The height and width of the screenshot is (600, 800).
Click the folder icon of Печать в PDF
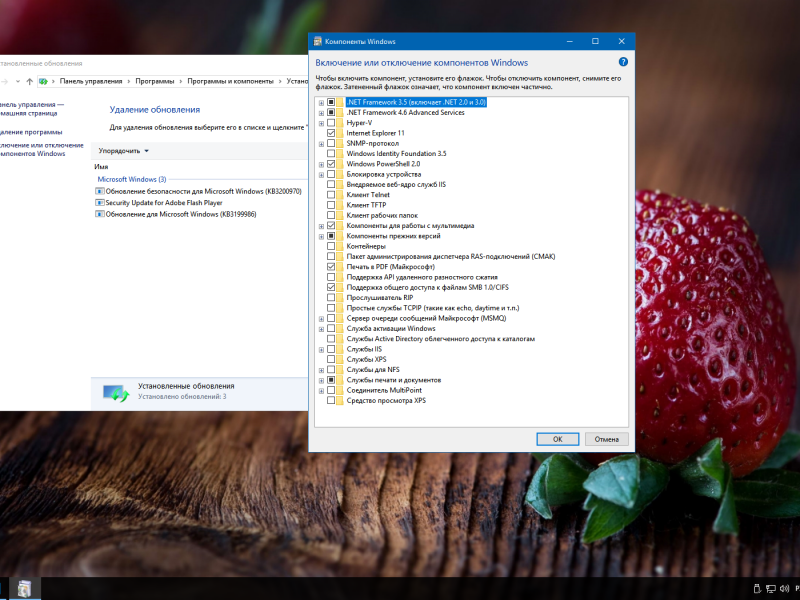tap(340, 267)
